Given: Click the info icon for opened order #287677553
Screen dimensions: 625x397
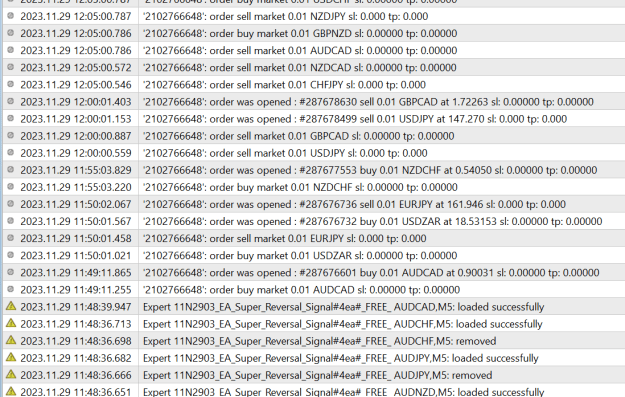Looking at the screenshot, I should tap(11, 170).
